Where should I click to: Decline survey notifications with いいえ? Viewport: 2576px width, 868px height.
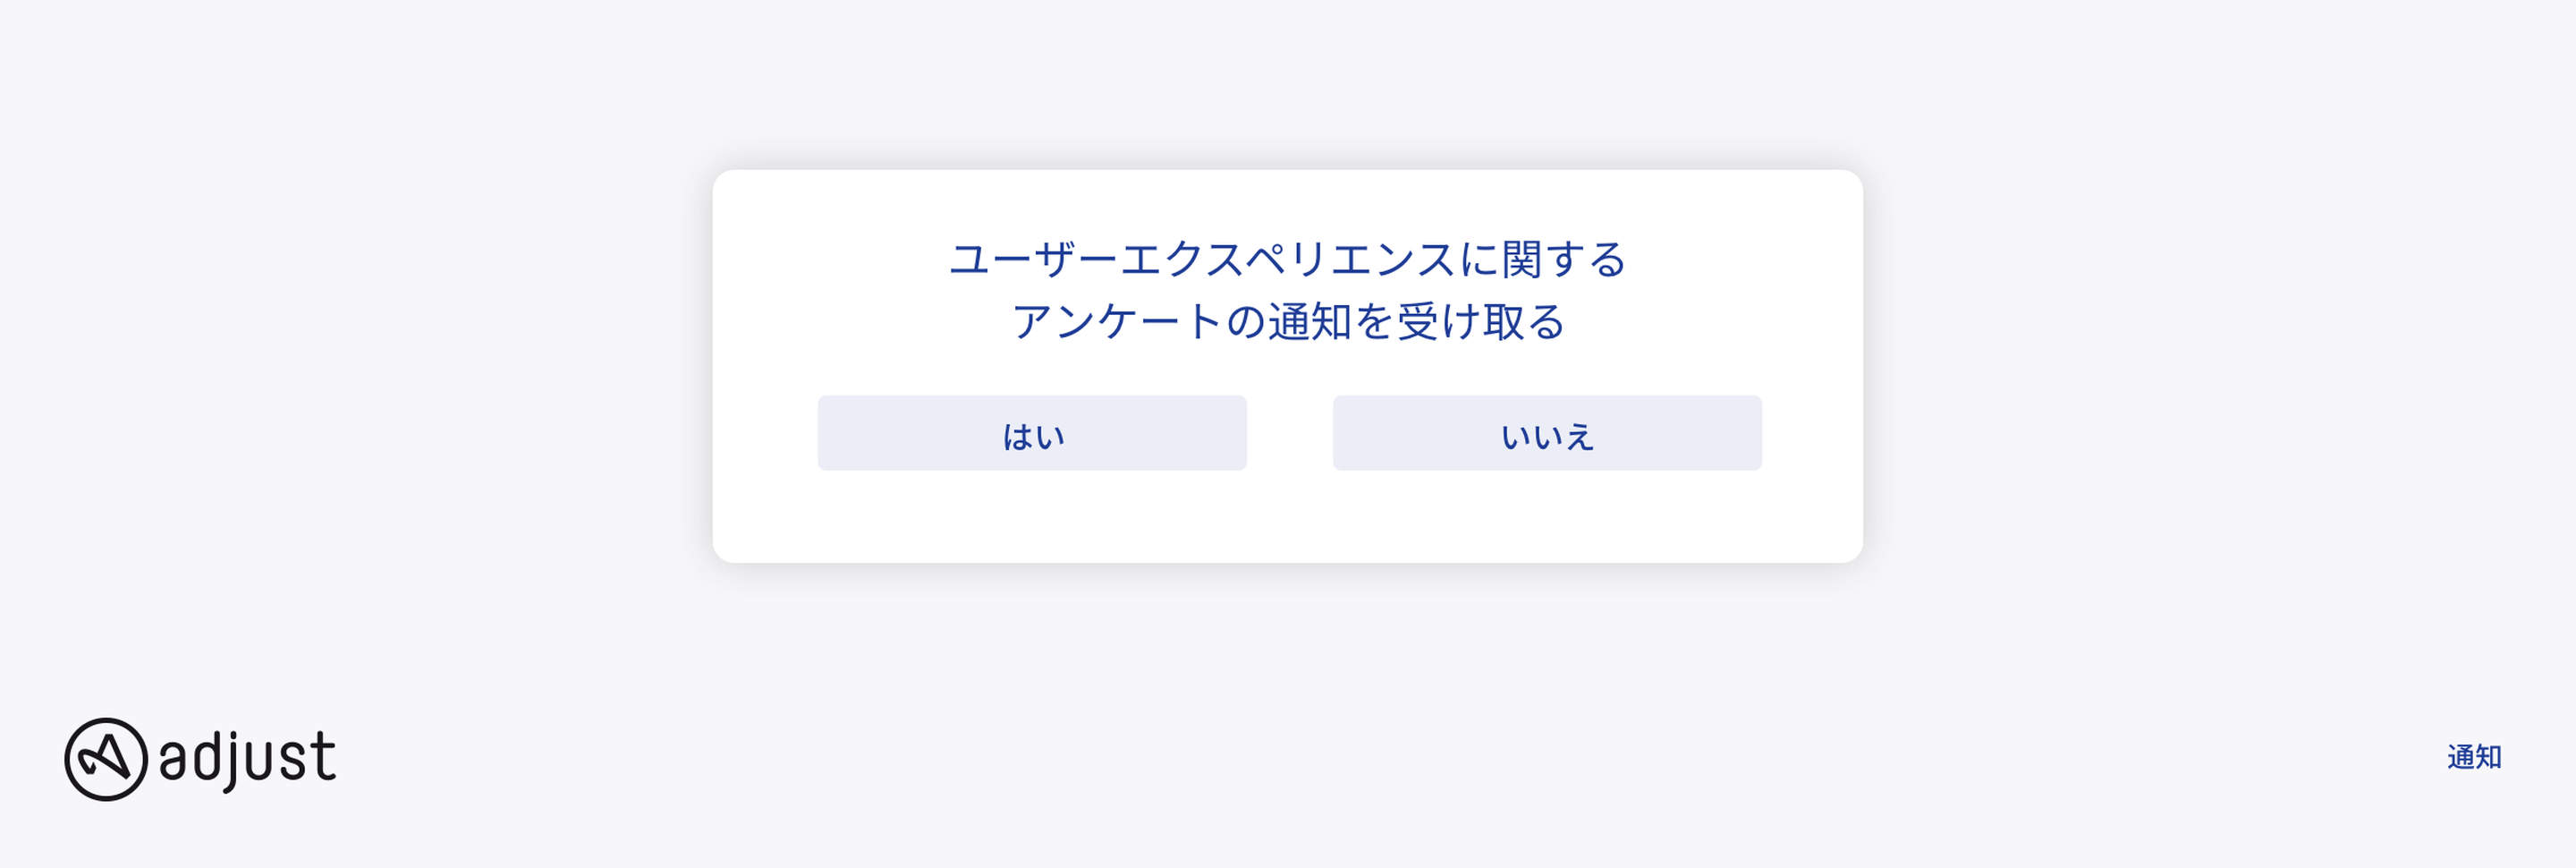(1547, 433)
